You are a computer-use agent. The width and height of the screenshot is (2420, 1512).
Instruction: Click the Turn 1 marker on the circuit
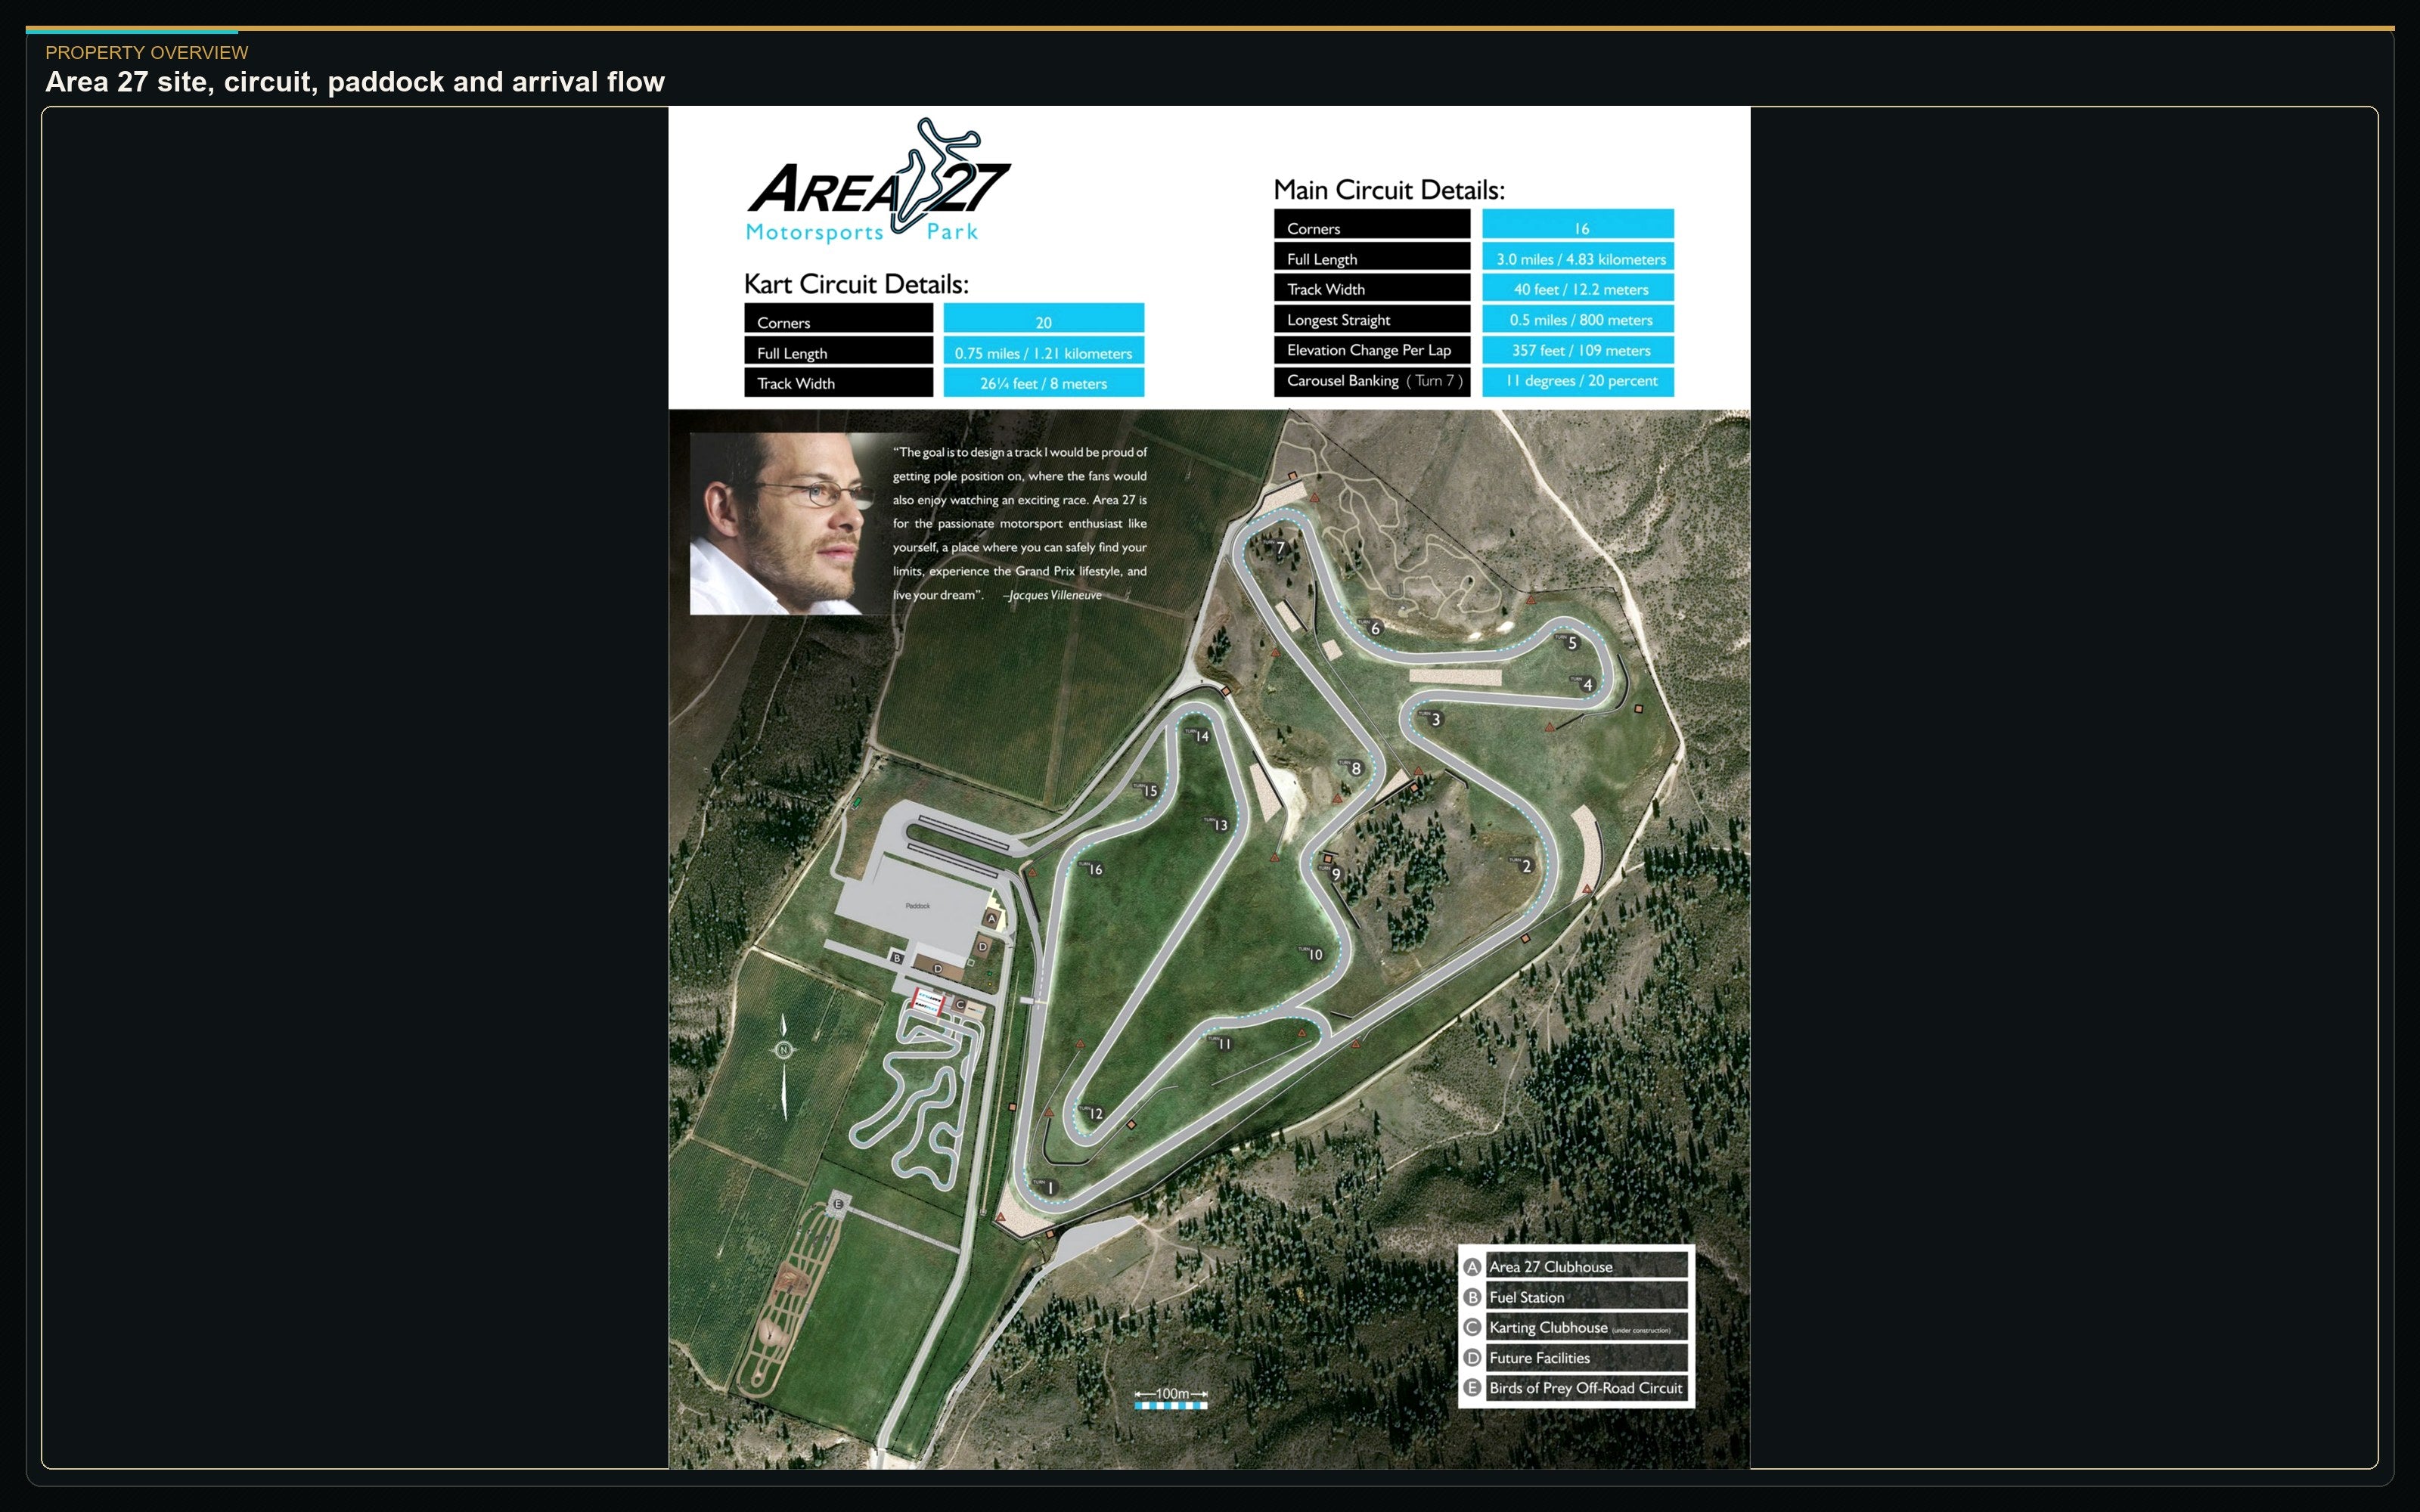(x=1048, y=1187)
